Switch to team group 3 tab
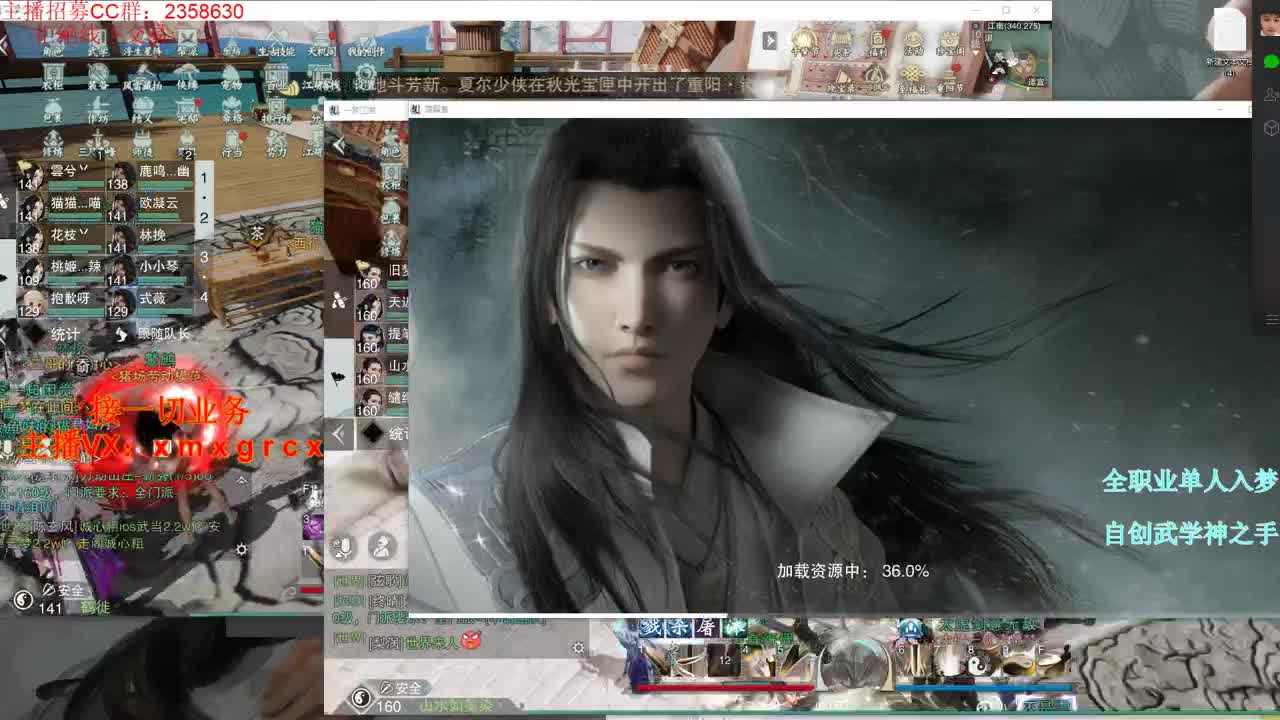This screenshot has width=1280, height=720. [204, 257]
